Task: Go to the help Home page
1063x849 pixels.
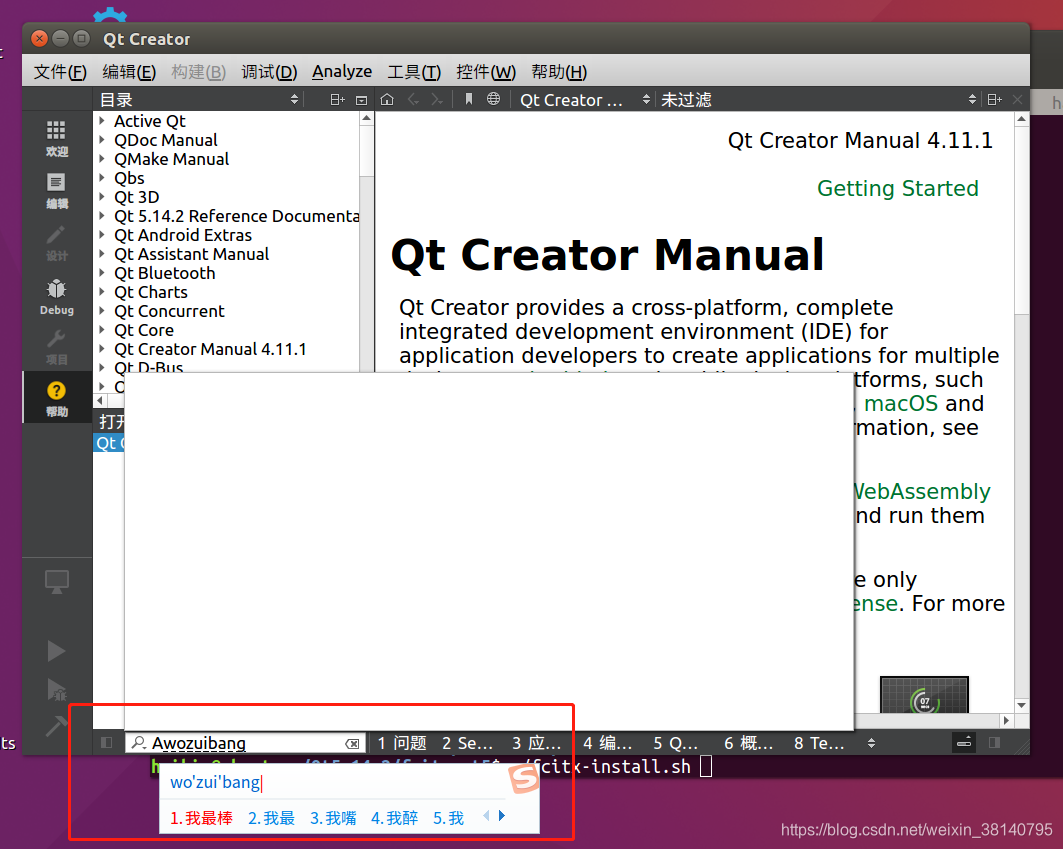Action: coord(387,100)
